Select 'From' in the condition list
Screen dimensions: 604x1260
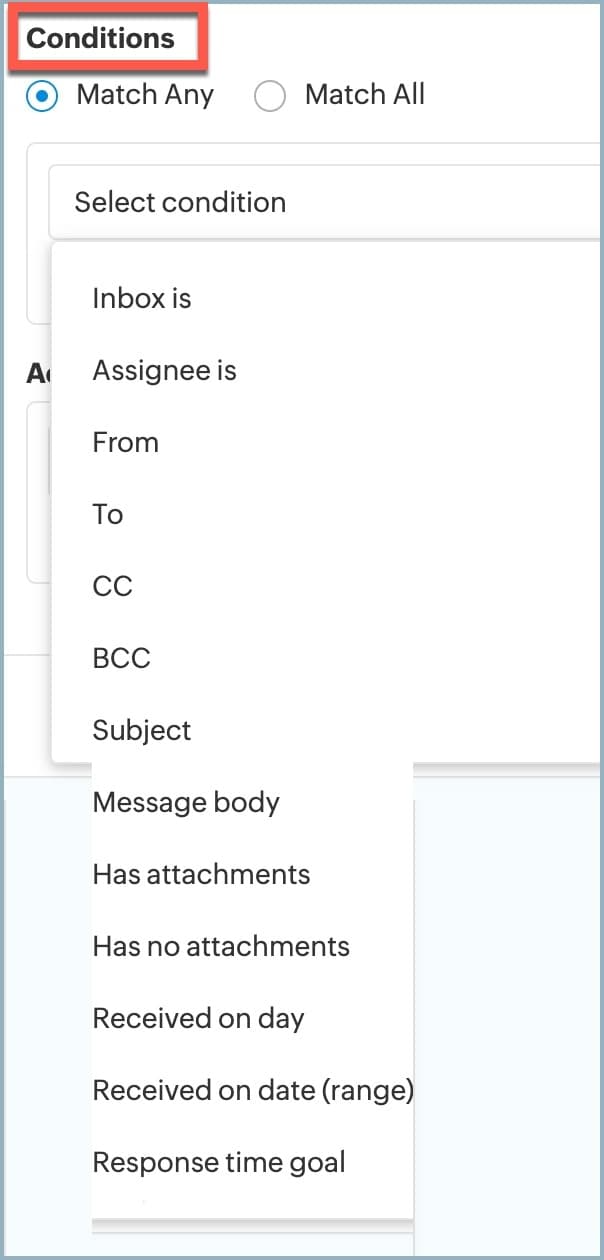pyautogui.click(x=126, y=442)
